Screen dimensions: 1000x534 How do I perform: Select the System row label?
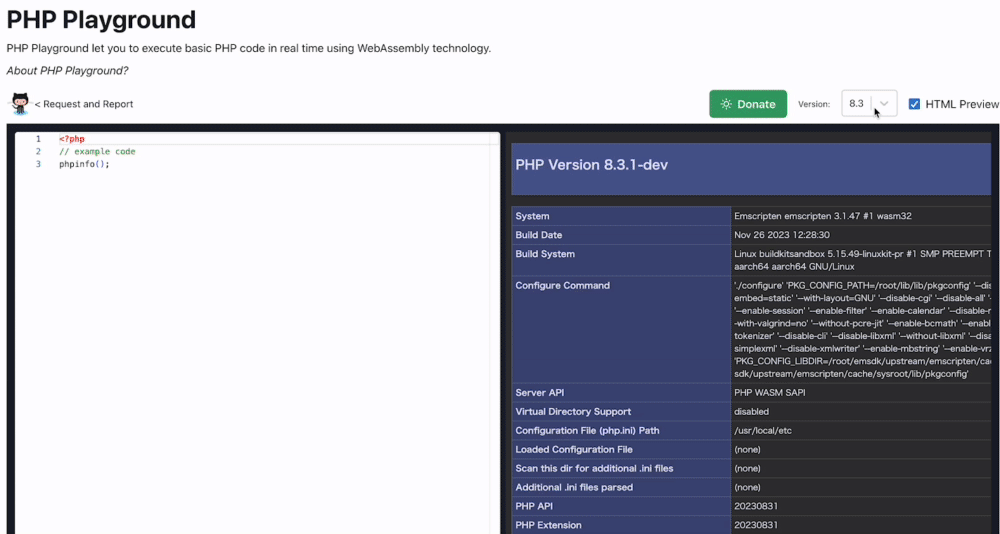coord(532,216)
